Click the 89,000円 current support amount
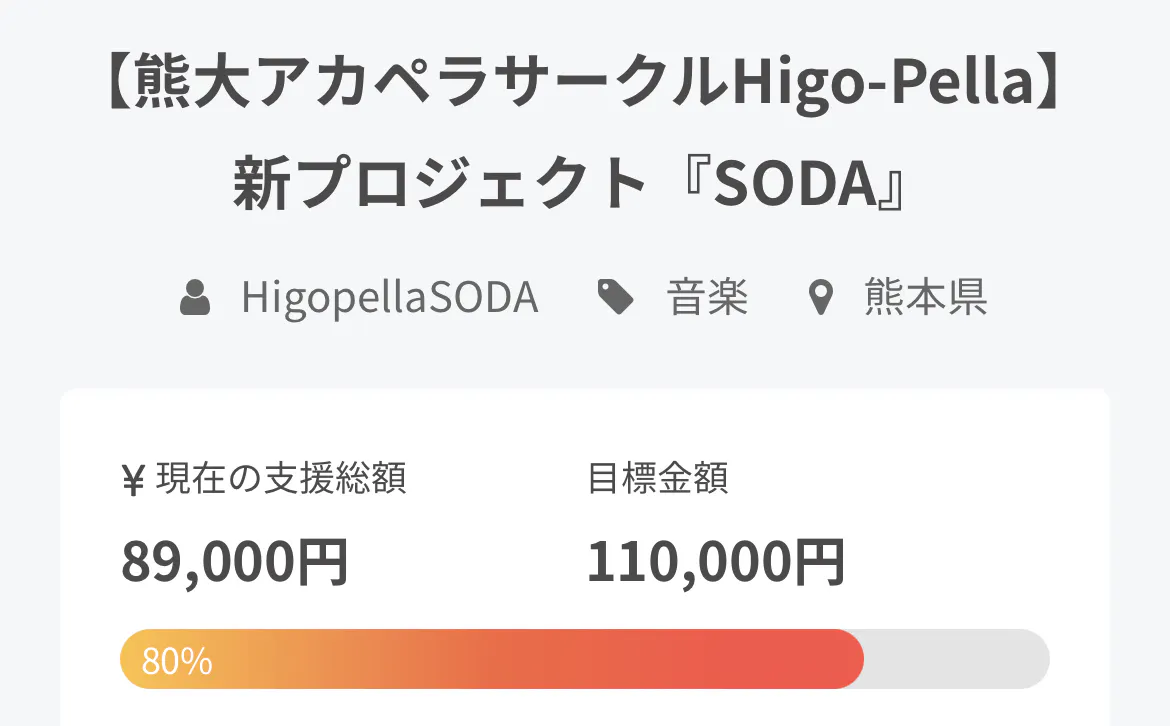Image resolution: width=1170 pixels, height=726 pixels. pyautogui.click(x=235, y=562)
